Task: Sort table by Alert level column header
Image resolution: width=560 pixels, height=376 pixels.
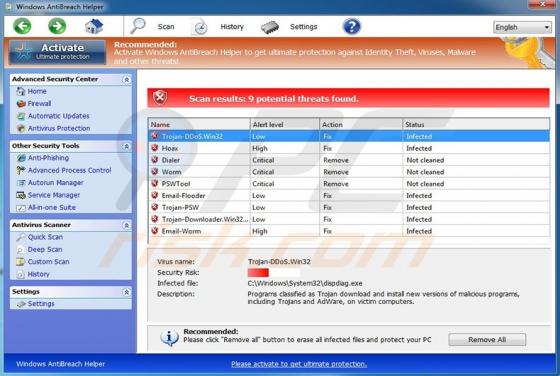Action: 285,124
